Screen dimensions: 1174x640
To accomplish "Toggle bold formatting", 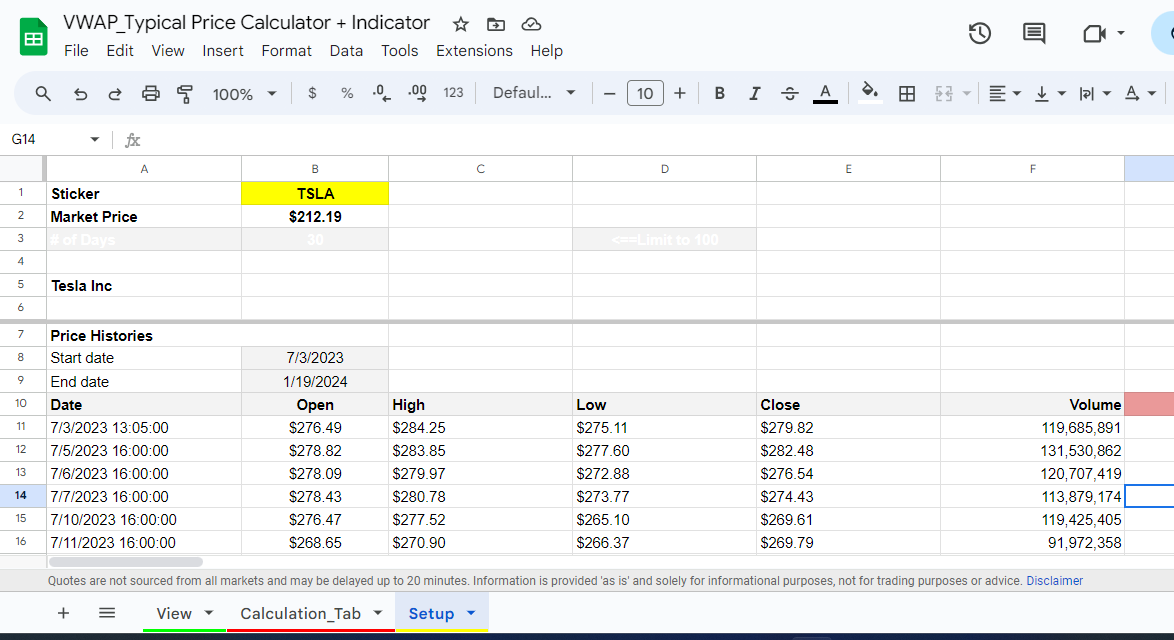I will tap(720, 94).
